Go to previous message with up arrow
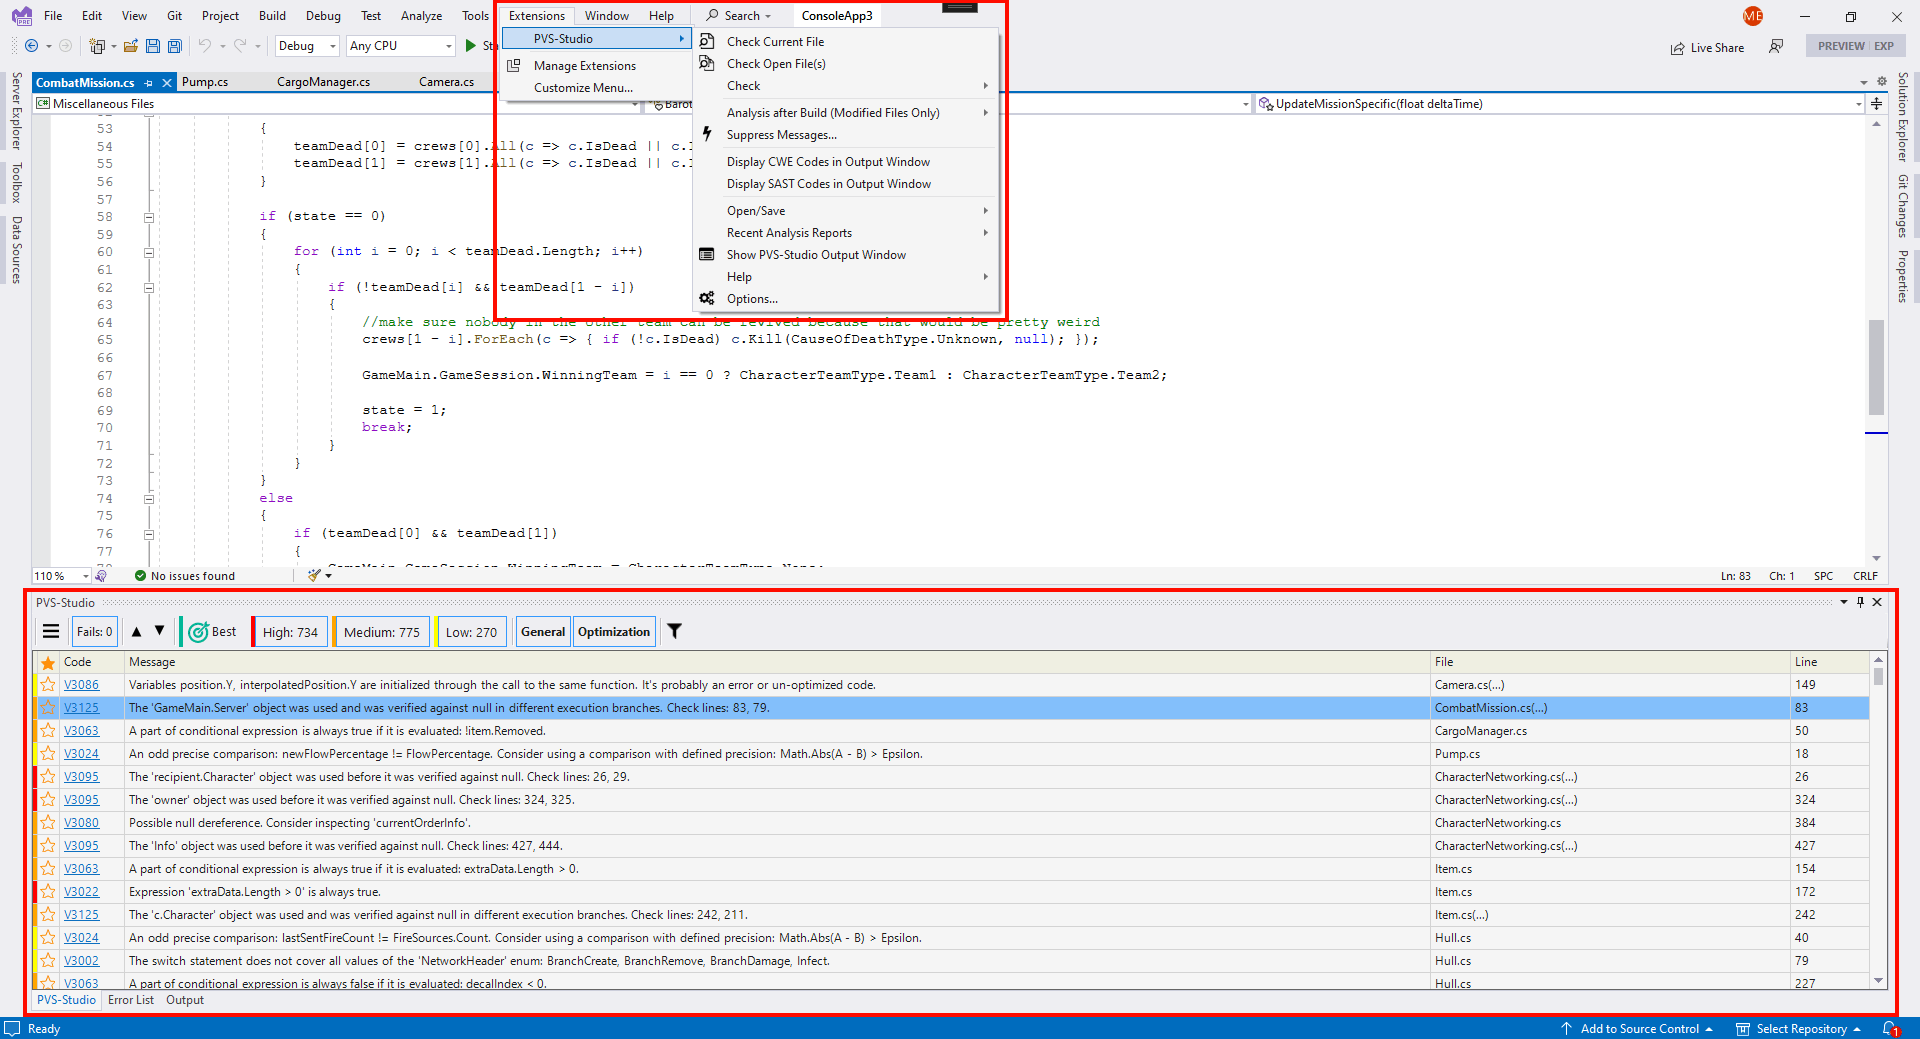This screenshot has width=1920, height=1039. click(x=137, y=632)
